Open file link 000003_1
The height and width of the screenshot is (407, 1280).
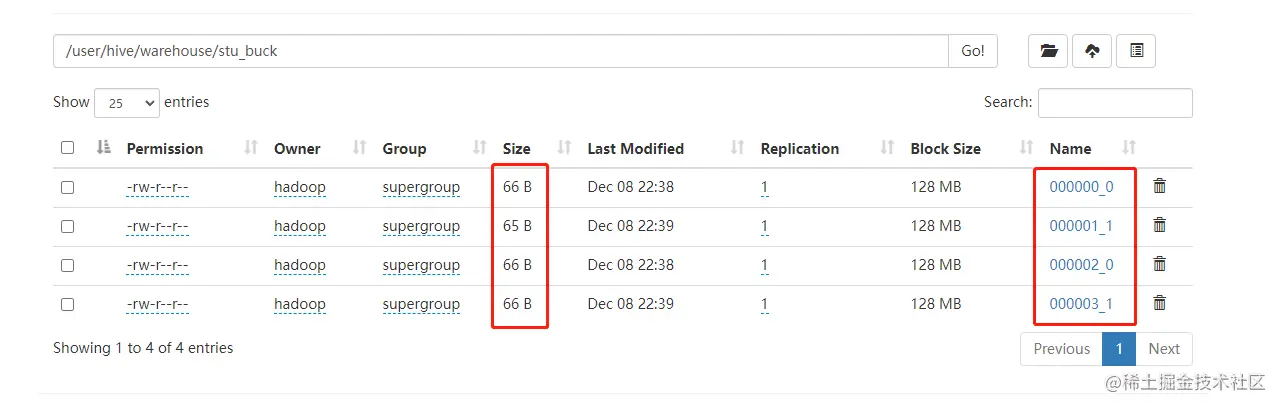pyautogui.click(x=1081, y=304)
